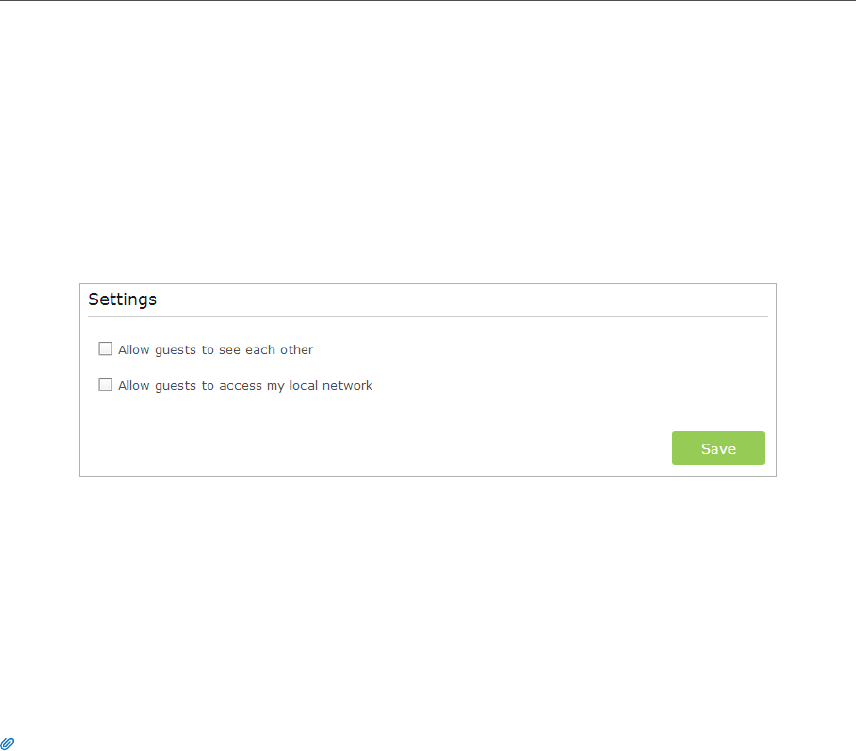Viewport: 856px width, 751px height.
Task: Apply changes with the Save button
Action: (718, 448)
